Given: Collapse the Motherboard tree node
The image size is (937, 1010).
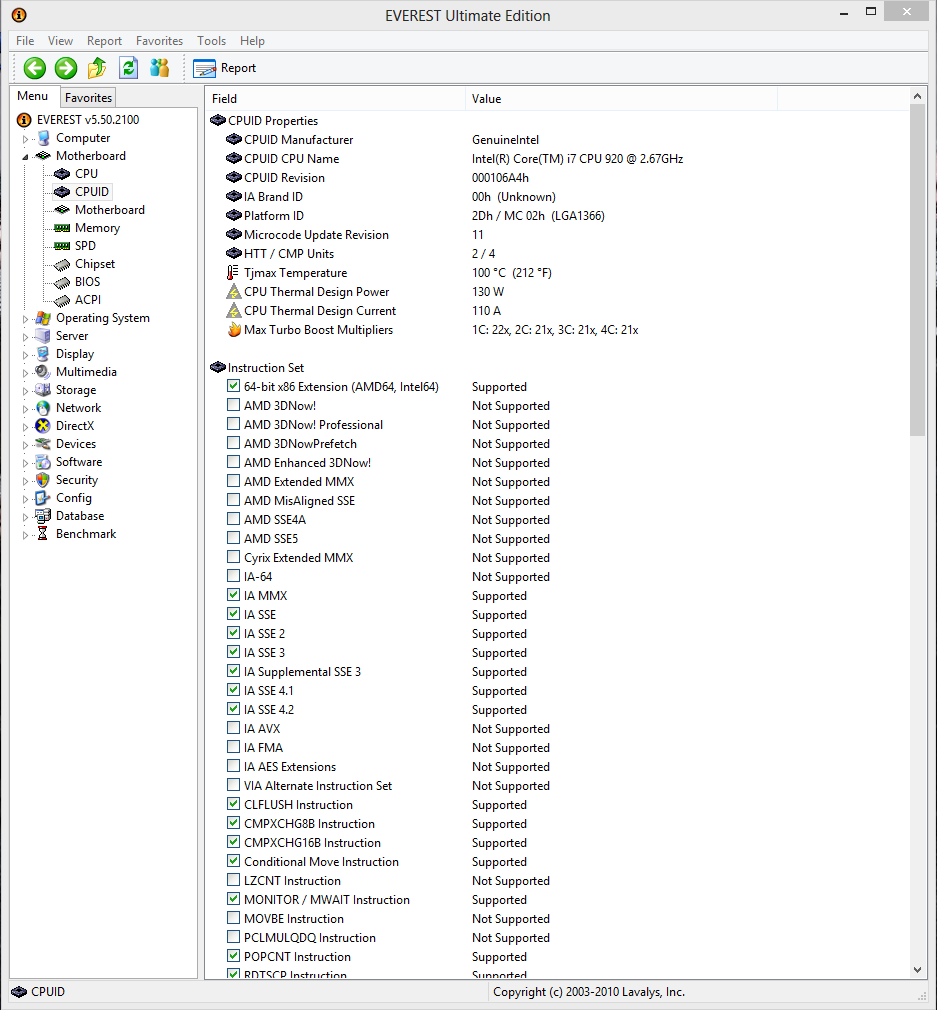Looking at the screenshot, I should (25, 157).
